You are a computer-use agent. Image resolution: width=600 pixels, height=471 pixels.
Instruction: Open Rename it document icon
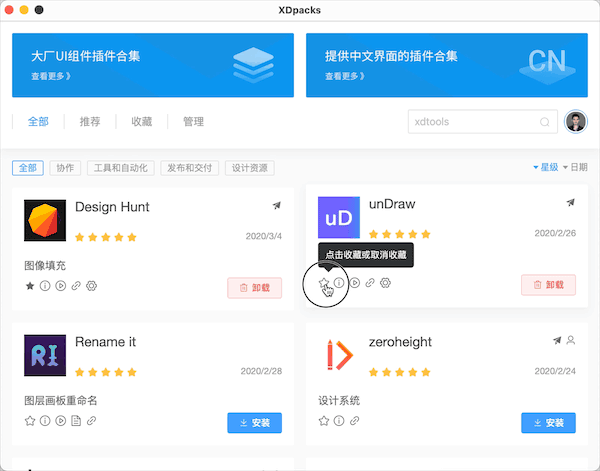coord(76,421)
